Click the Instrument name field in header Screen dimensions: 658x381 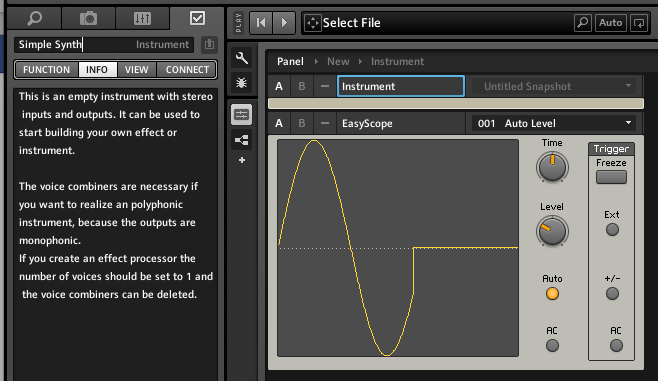click(x=401, y=86)
